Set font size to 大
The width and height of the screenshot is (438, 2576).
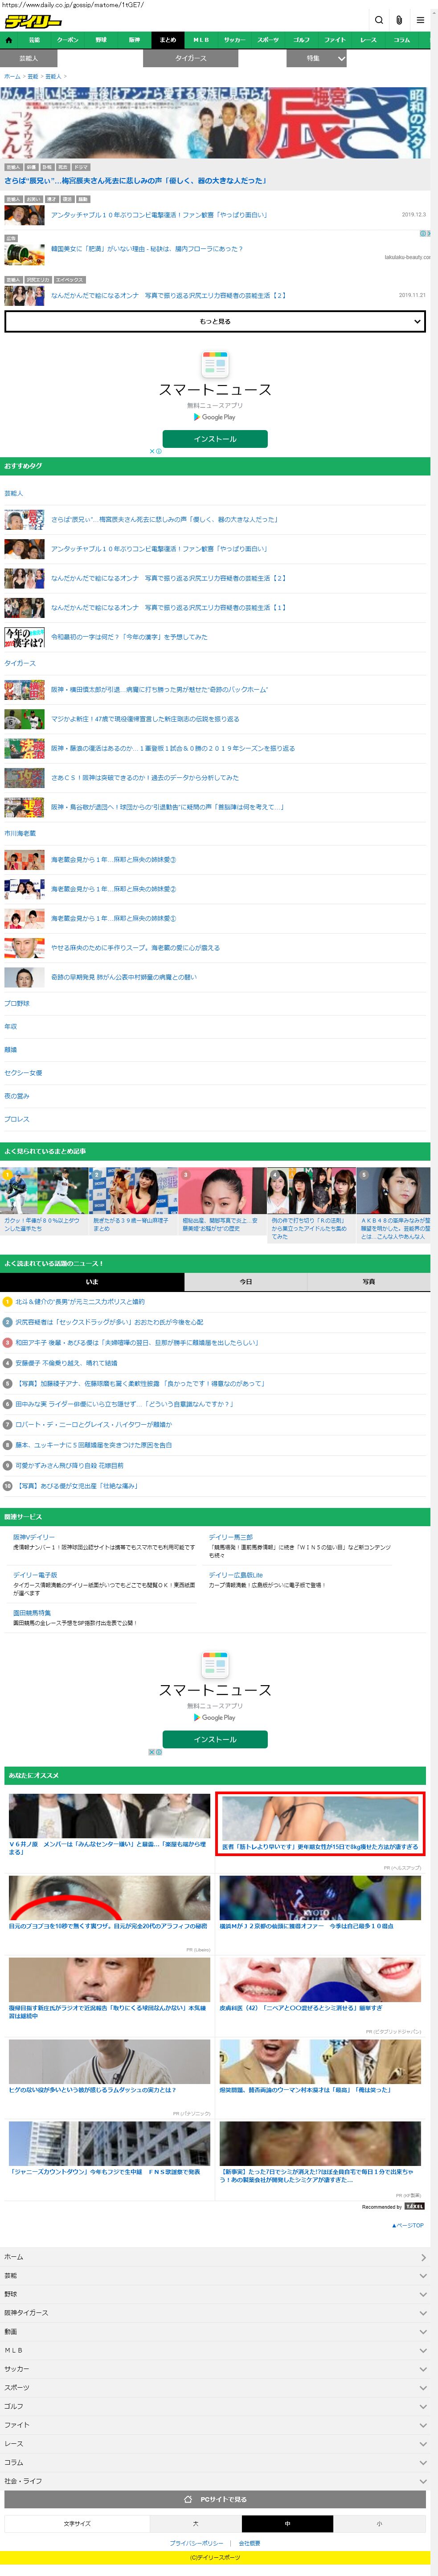click(x=195, y=2523)
